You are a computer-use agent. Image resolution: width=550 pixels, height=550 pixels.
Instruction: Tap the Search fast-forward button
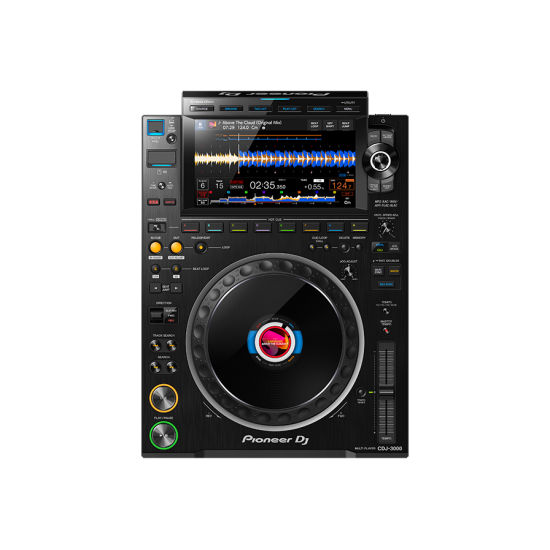coord(172,367)
